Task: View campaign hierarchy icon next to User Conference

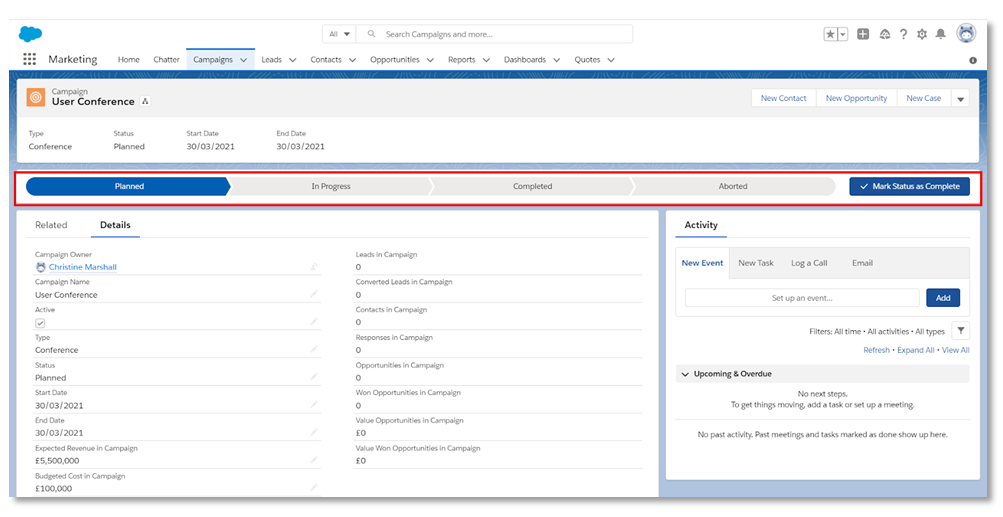Action: pyautogui.click(x=145, y=101)
